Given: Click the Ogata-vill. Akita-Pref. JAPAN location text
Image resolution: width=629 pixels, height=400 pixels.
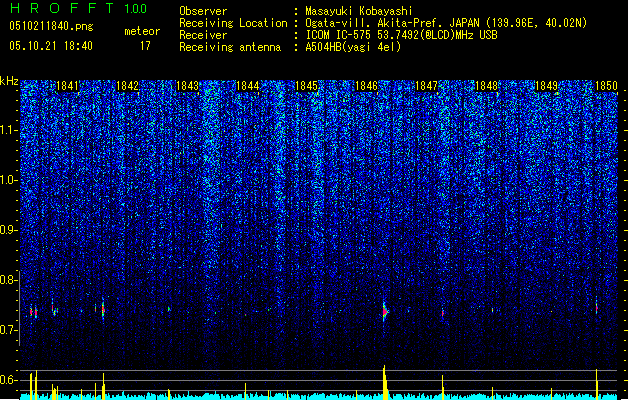Looking at the screenshot, I should click(x=446, y=23).
